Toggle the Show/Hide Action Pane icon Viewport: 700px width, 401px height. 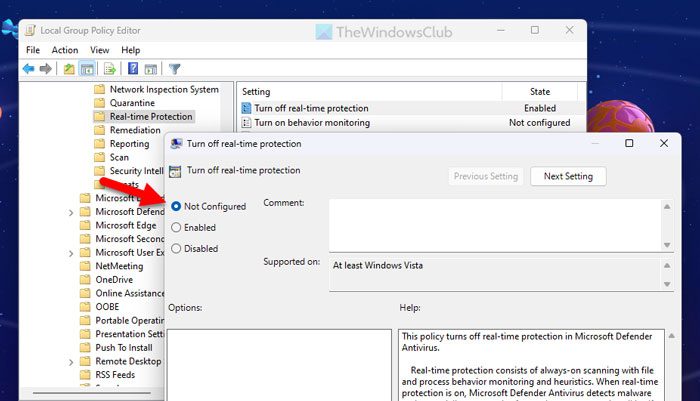point(151,69)
